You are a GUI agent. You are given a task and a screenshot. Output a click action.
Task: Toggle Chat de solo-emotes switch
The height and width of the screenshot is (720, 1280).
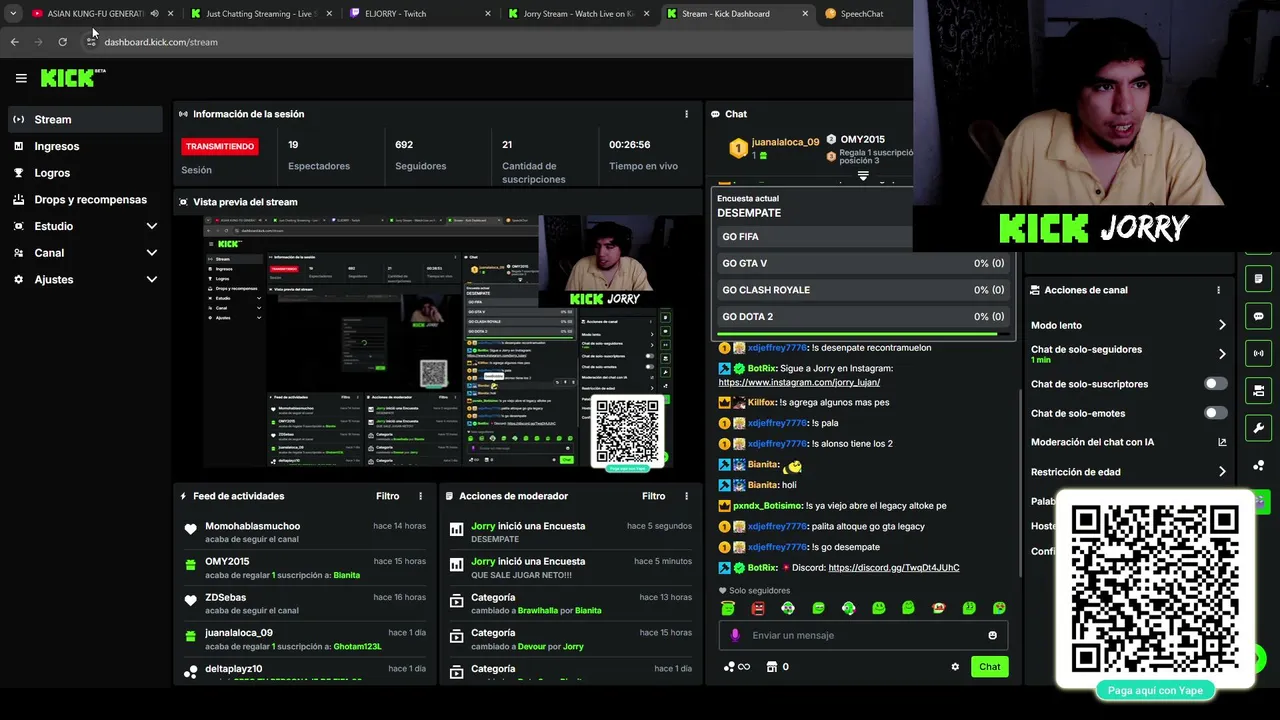tap(1215, 413)
